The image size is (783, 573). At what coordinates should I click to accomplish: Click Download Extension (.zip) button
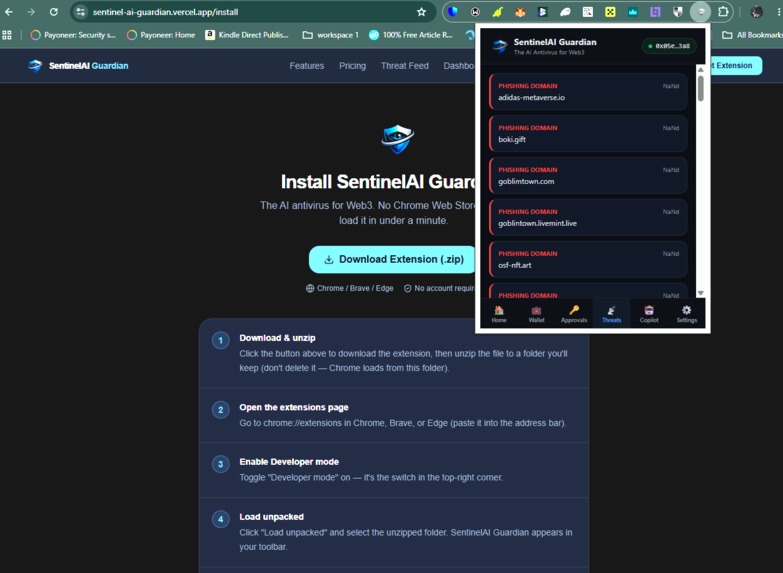click(x=393, y=259)
